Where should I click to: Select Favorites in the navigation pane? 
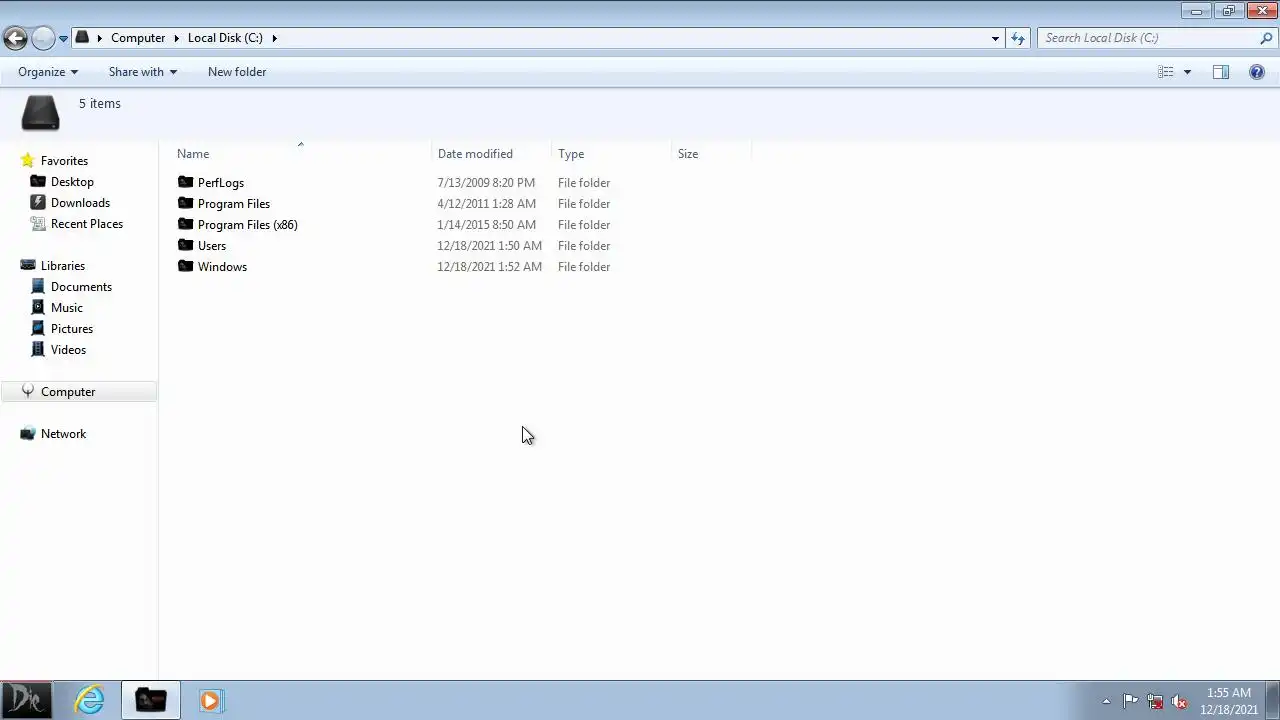point(64,161)
